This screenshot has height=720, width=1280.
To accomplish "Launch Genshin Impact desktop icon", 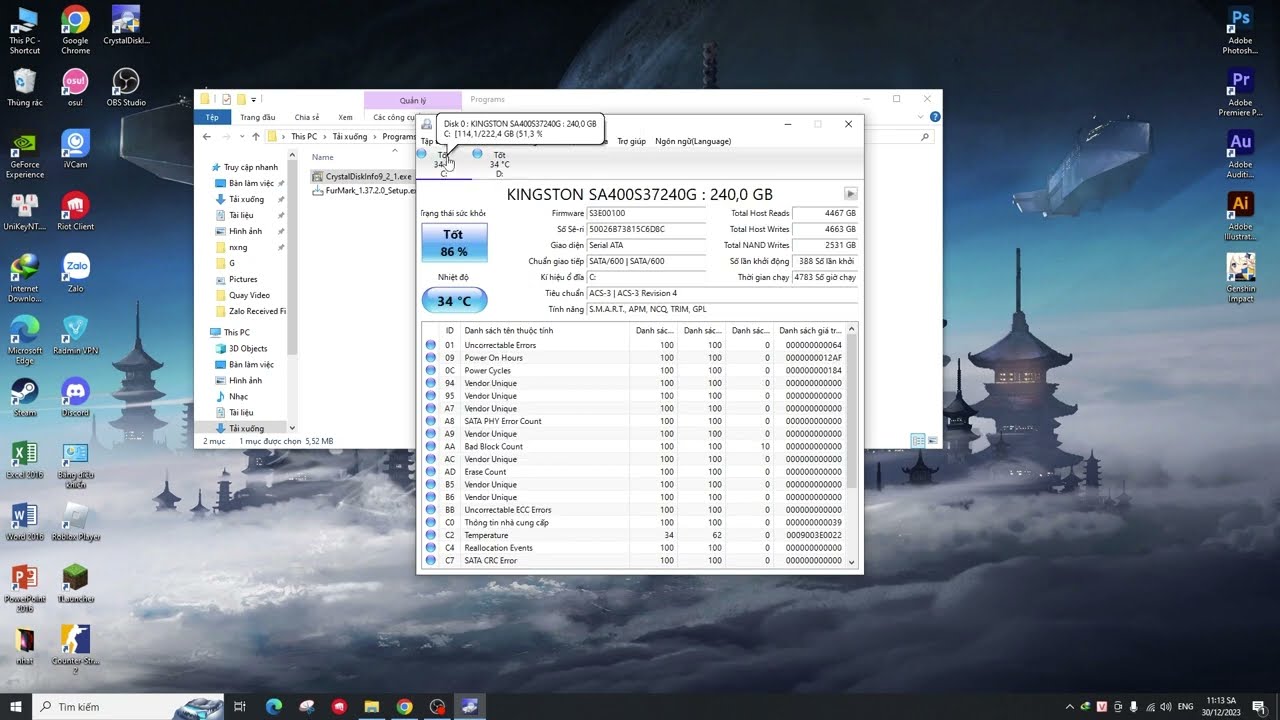I will click(1241, 279).
